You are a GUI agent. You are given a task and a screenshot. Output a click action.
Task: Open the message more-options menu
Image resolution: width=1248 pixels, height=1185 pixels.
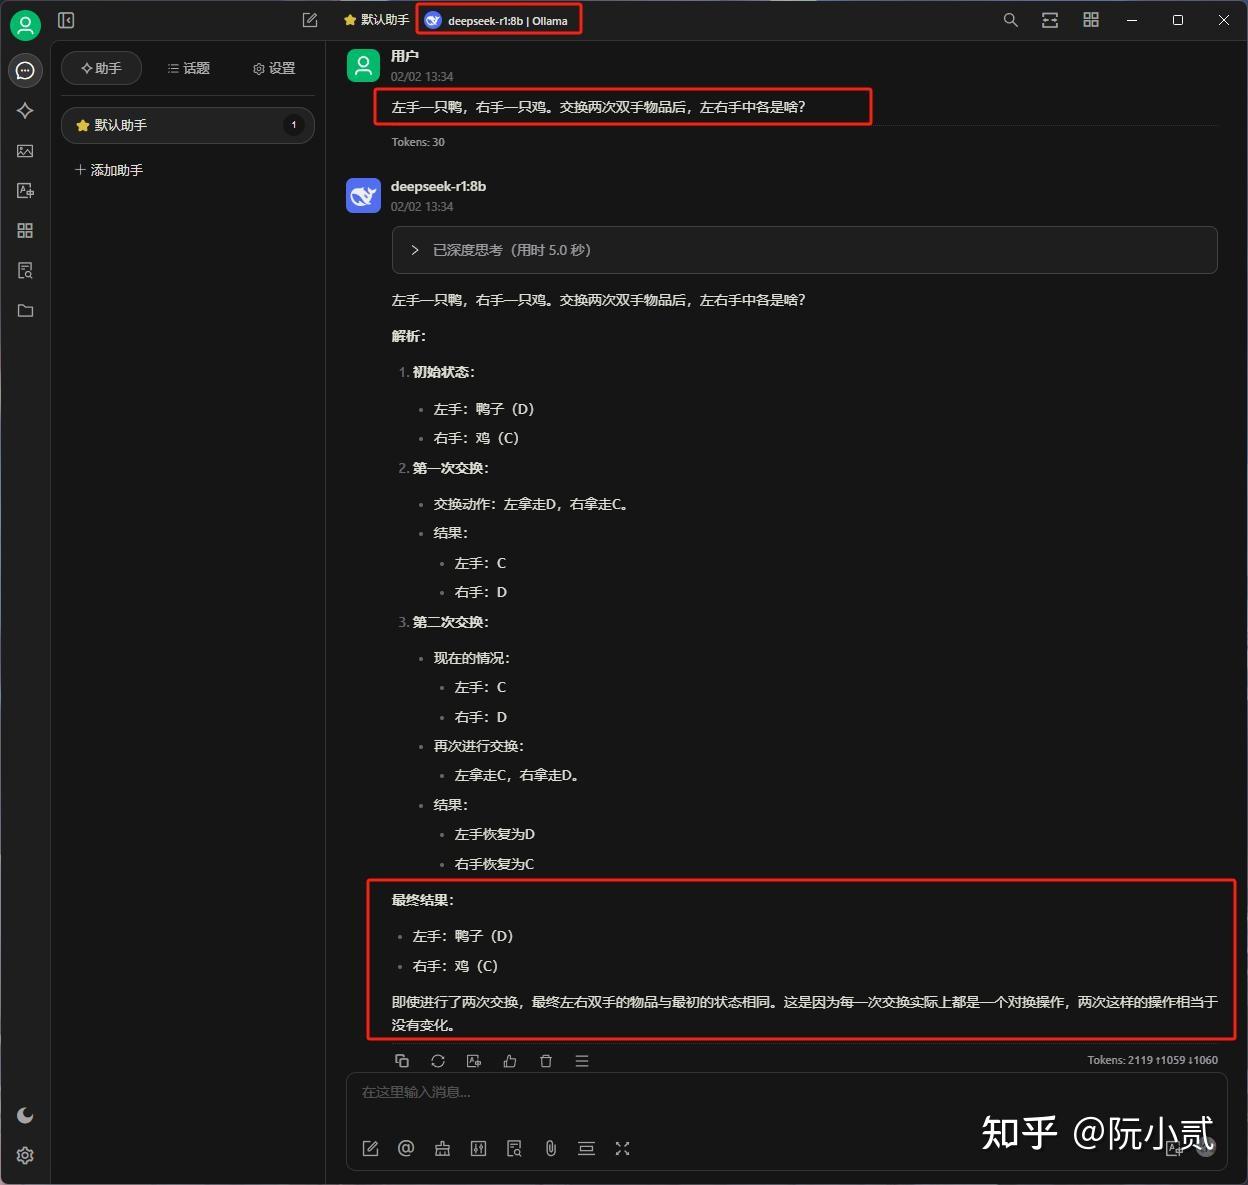[582, 1061]
